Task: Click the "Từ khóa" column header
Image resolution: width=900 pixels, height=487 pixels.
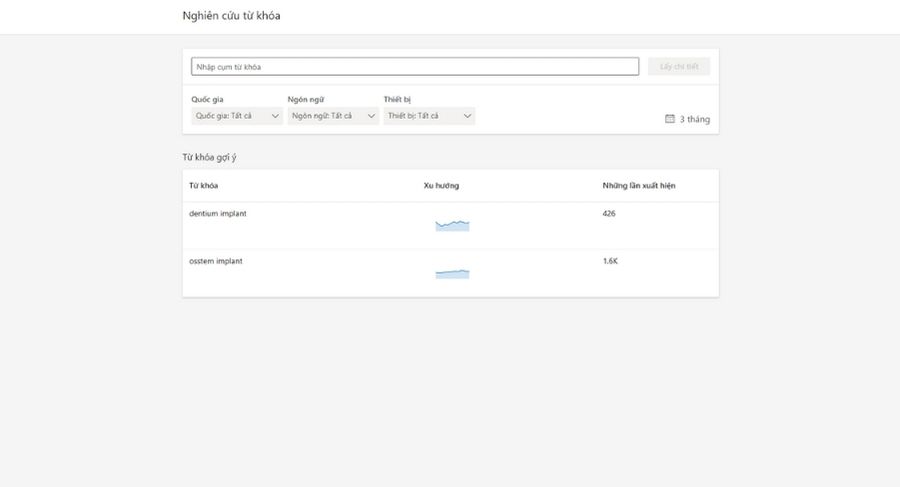Action: pos(204,186)
